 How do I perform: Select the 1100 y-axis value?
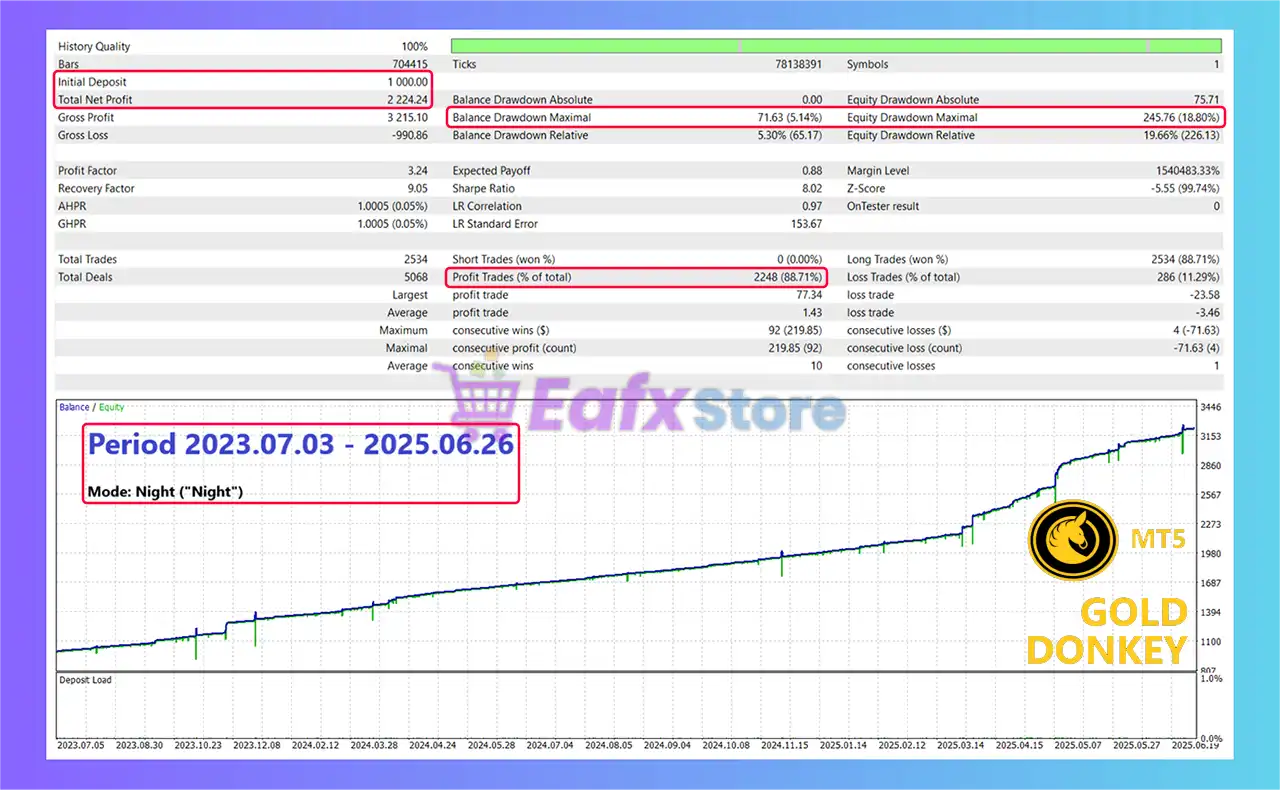[1211, 642]
